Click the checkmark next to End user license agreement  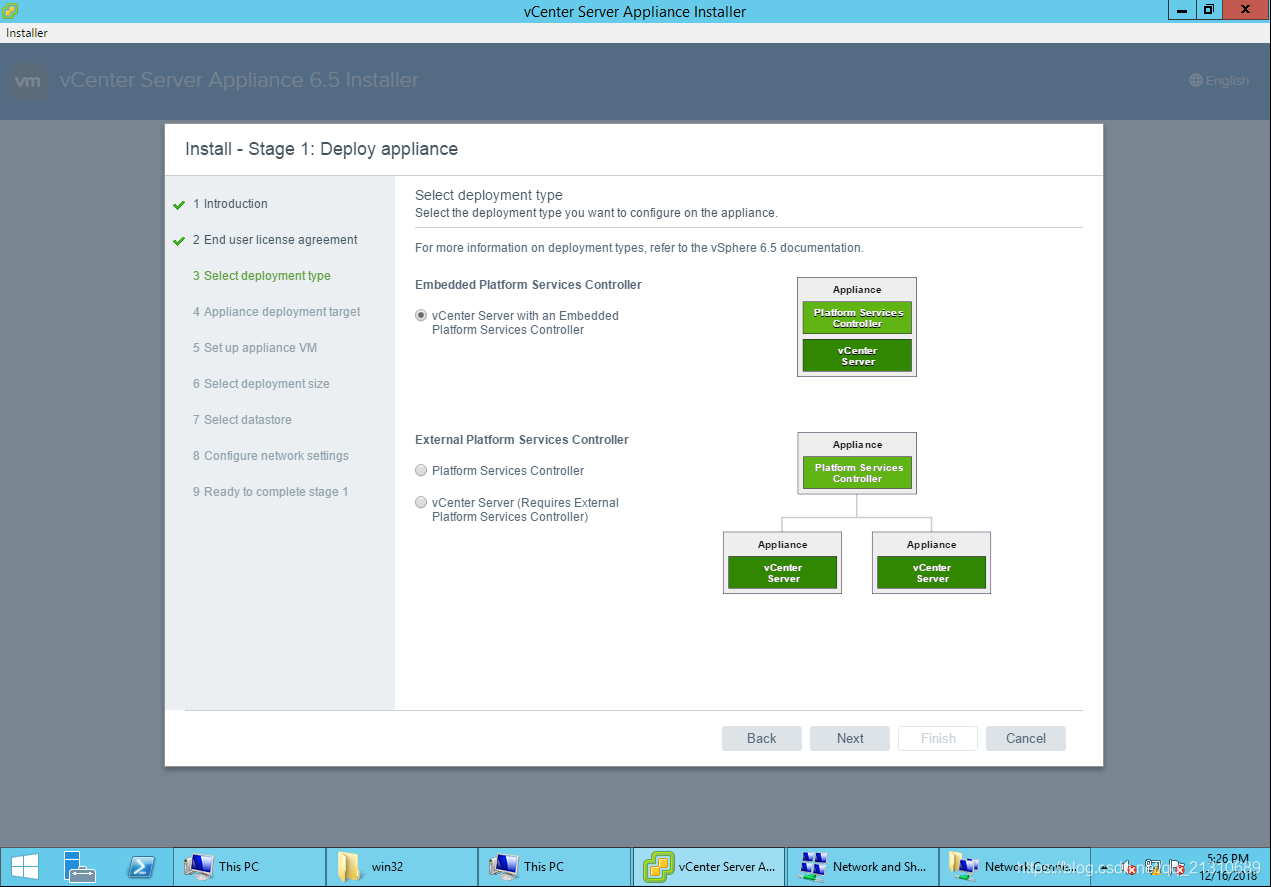point(179,241)
